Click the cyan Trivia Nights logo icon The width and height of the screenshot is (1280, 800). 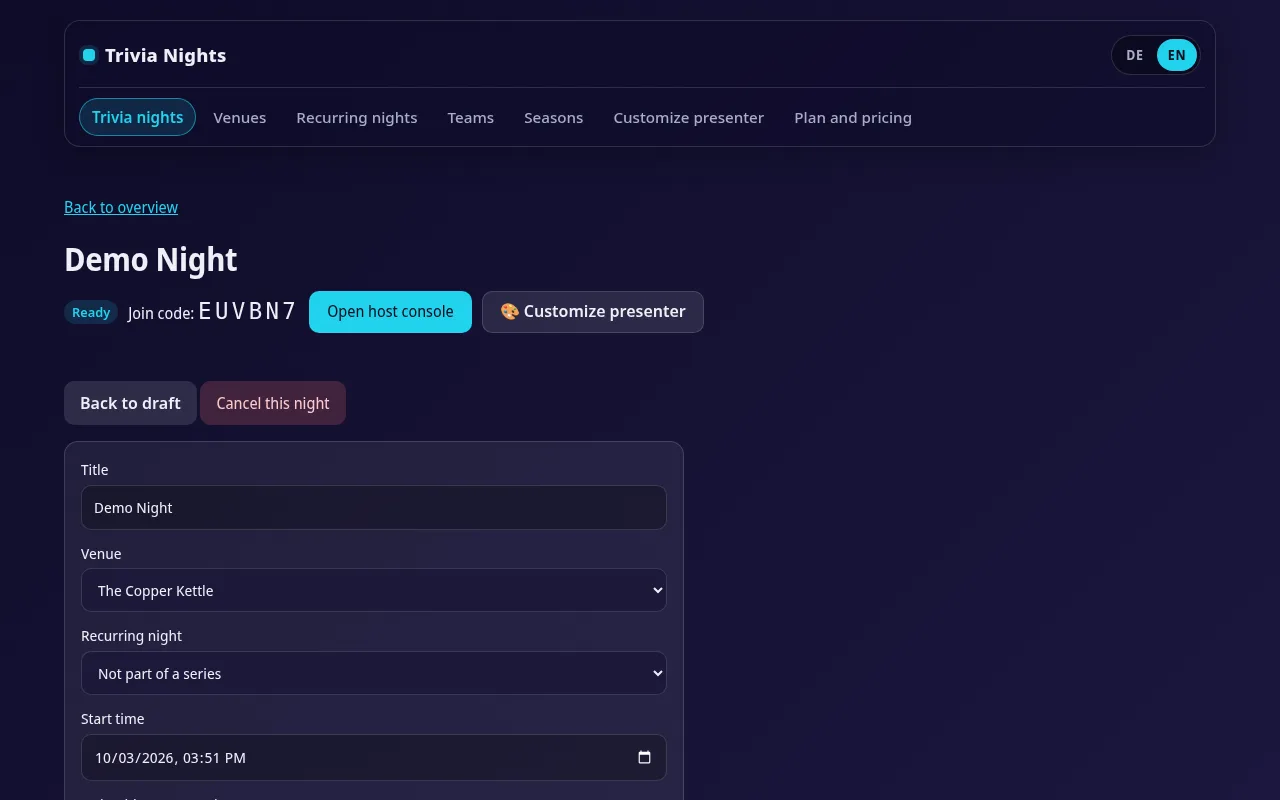pos(89,55)
